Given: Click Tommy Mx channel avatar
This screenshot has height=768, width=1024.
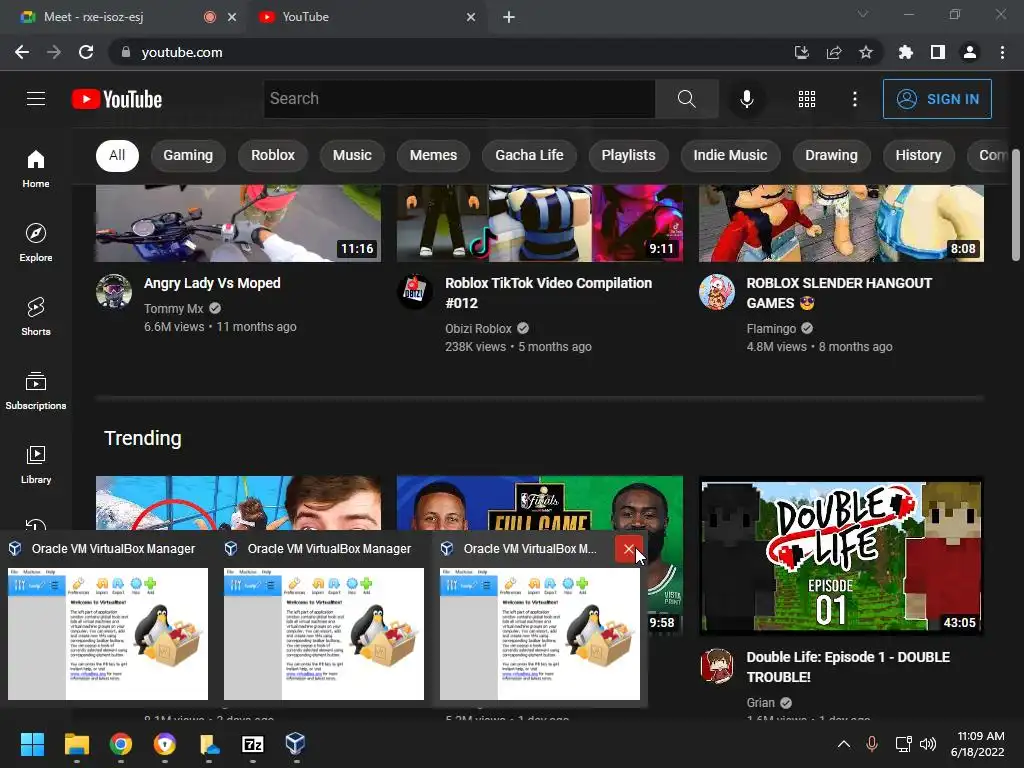Looking at the screenshot, I should [x=114, y=291].
